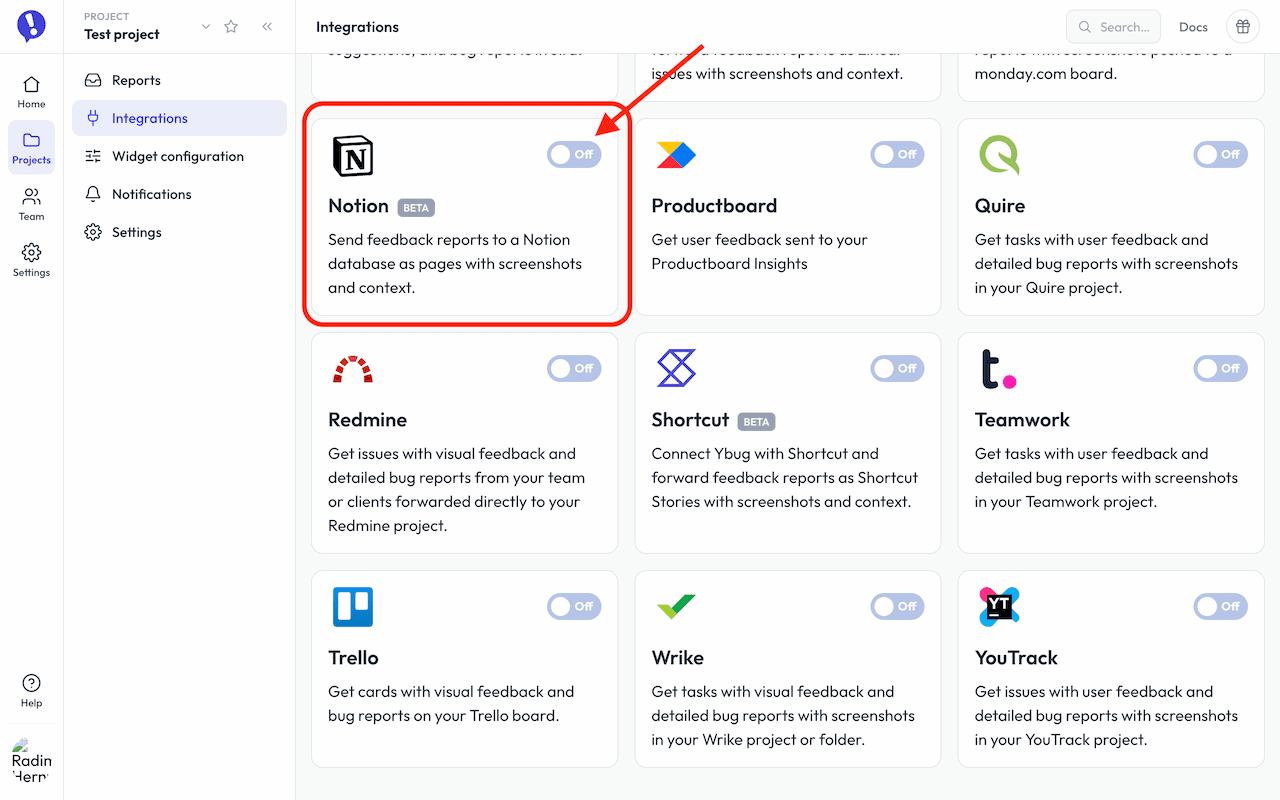Enable the Redmine integration switch
The width and height of the screenshot is (1280, 800).
point(574,368)
